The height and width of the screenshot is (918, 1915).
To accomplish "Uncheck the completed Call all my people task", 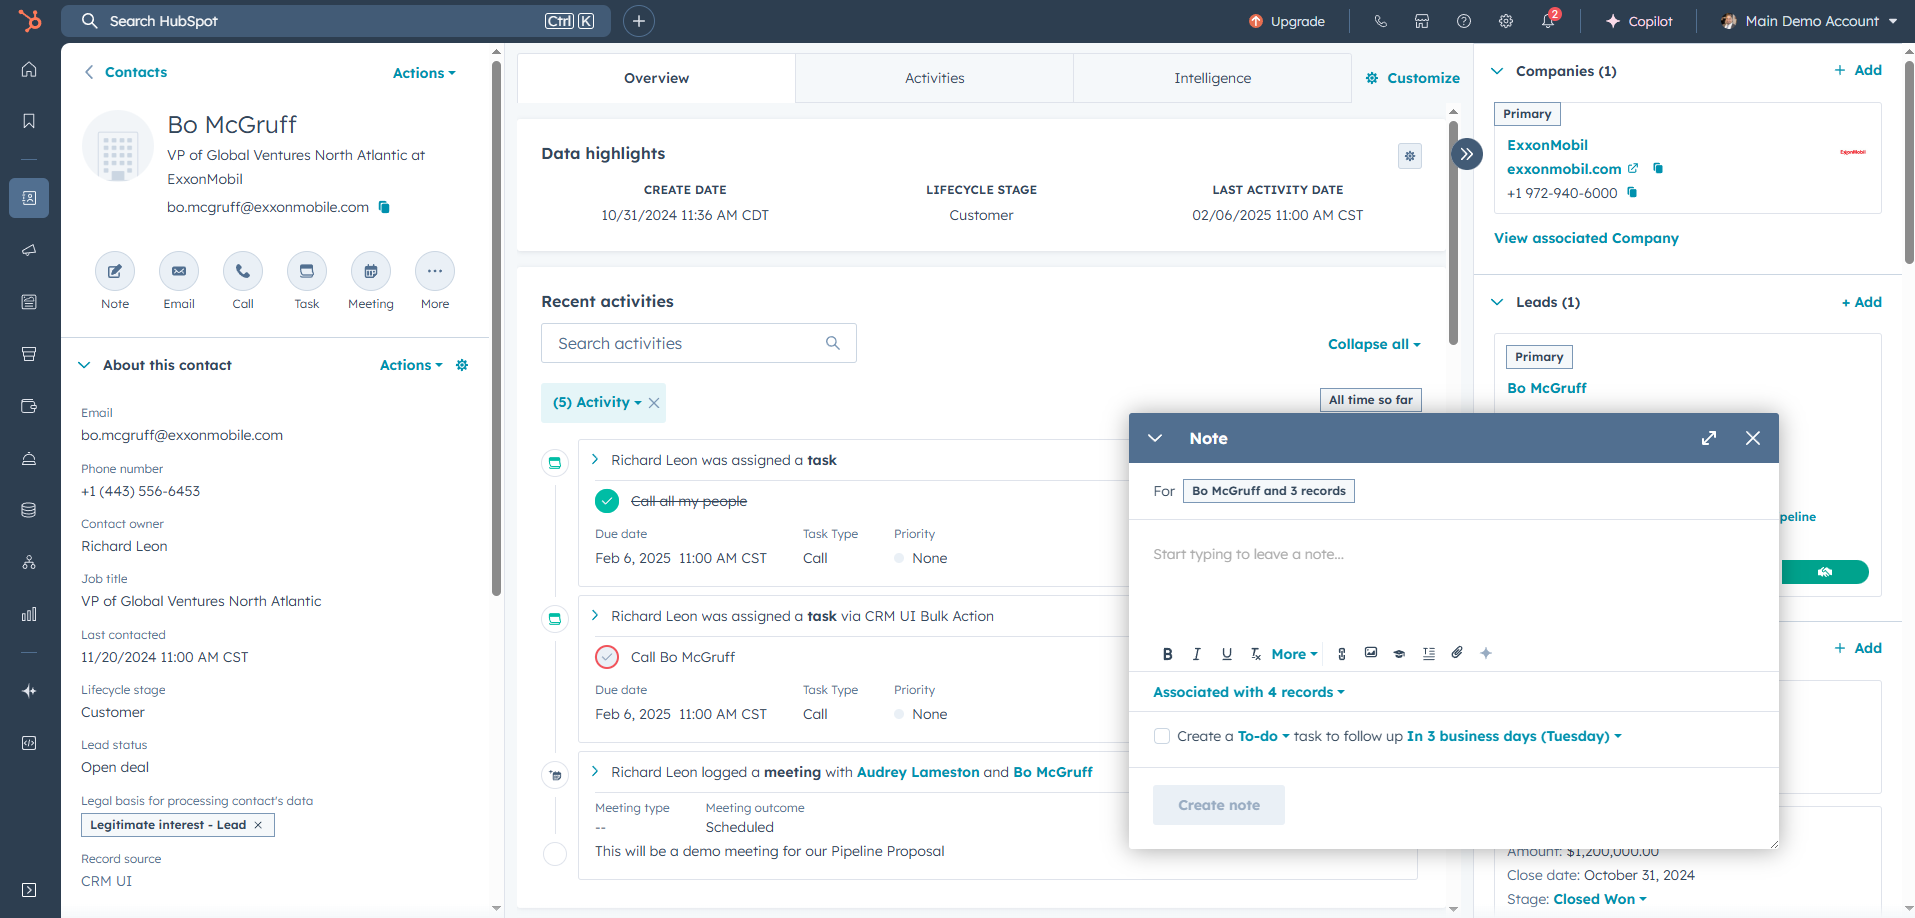I will (x=607, y=501).
